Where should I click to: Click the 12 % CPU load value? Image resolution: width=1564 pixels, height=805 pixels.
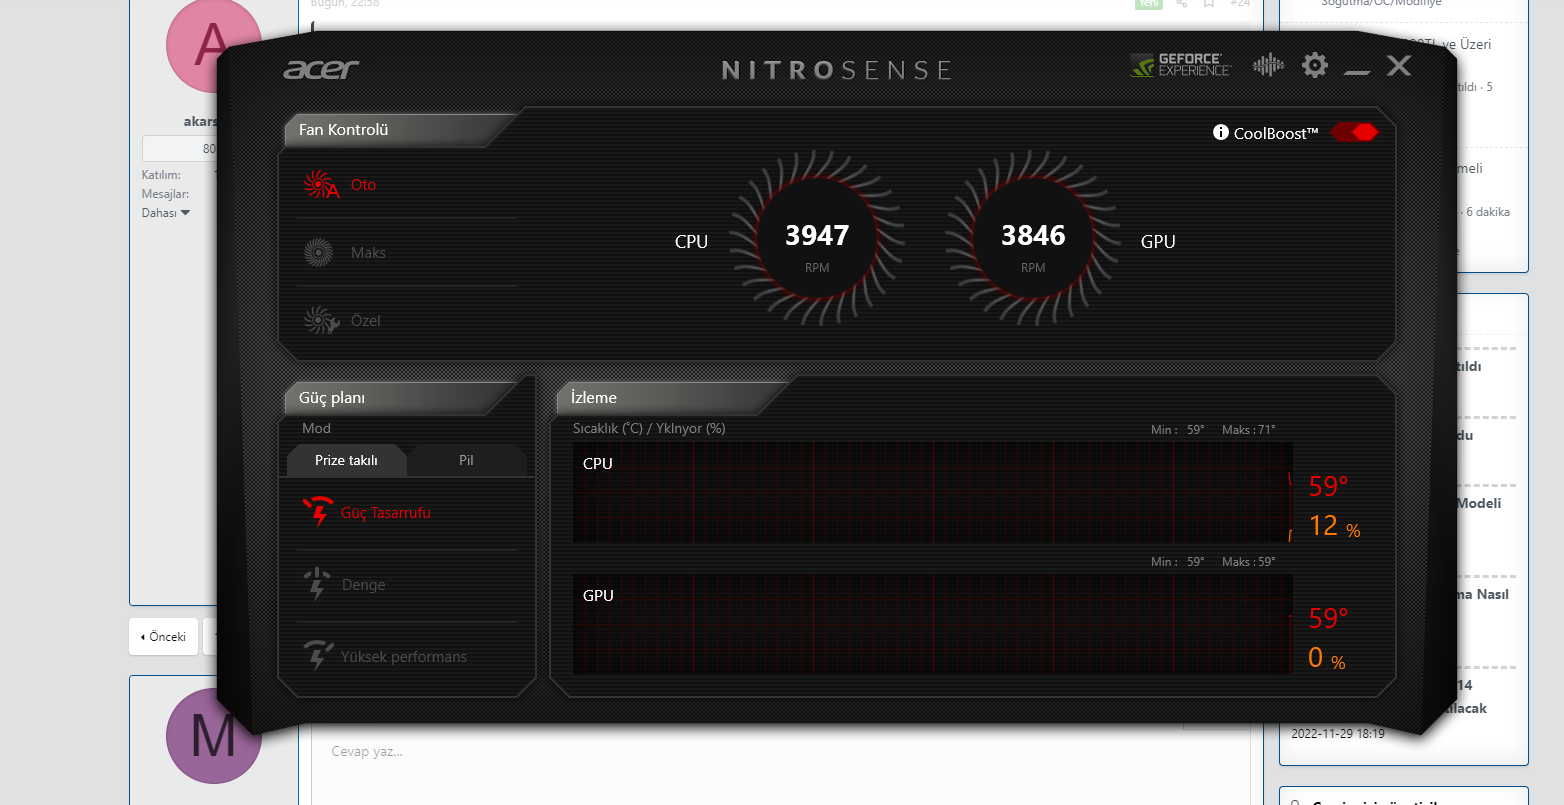point(1334,526)
